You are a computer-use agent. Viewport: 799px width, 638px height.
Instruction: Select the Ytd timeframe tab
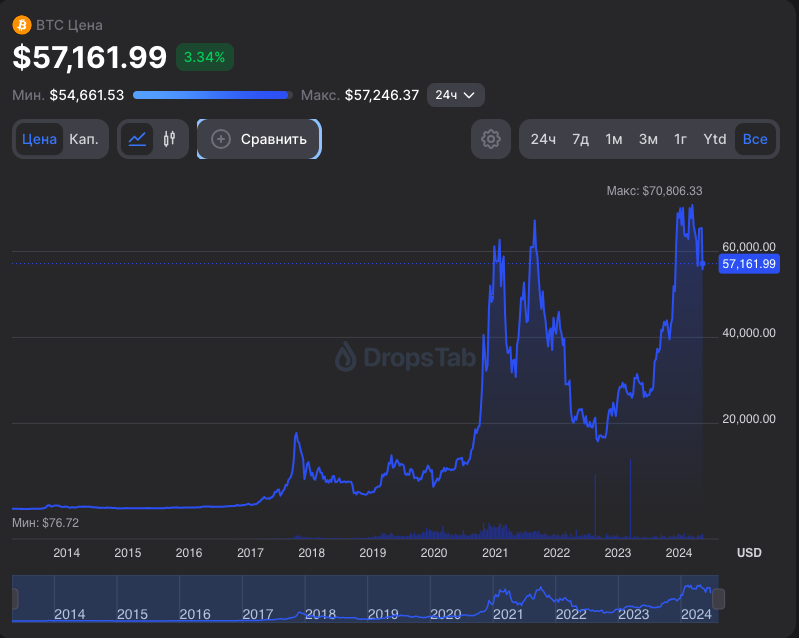click(714, 139)
